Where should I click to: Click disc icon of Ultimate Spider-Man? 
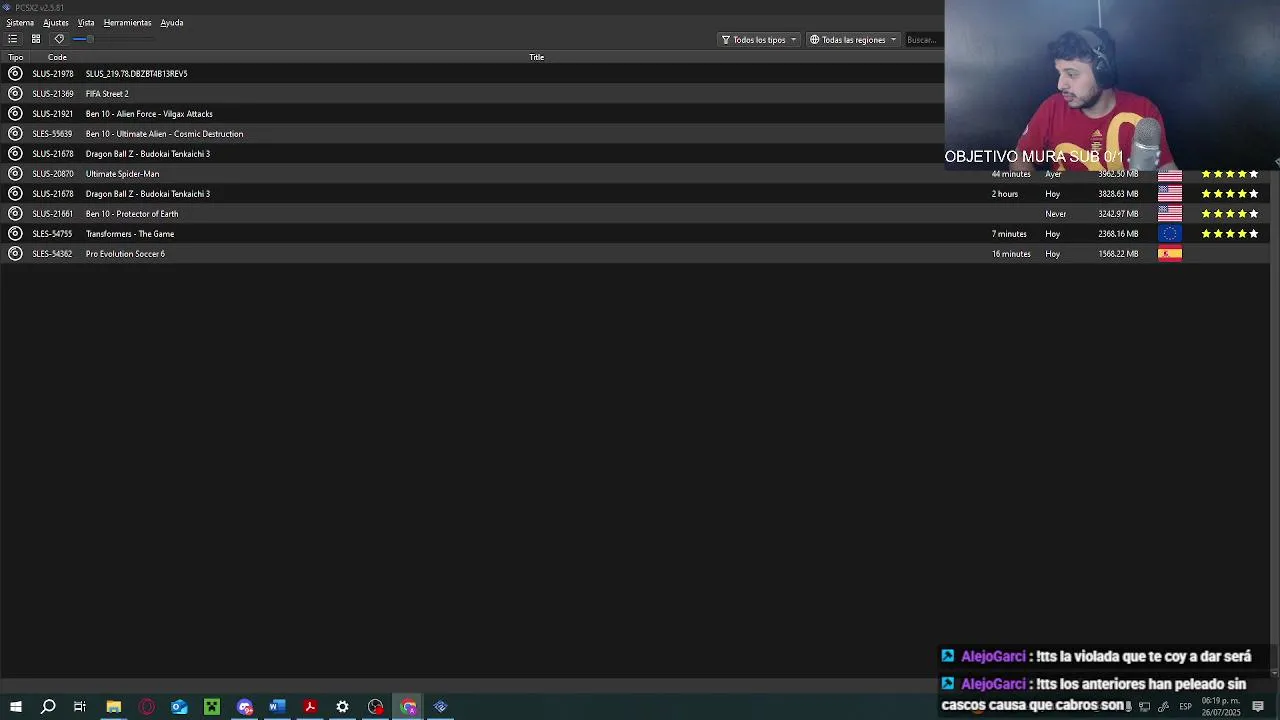(x=15, y=173)
